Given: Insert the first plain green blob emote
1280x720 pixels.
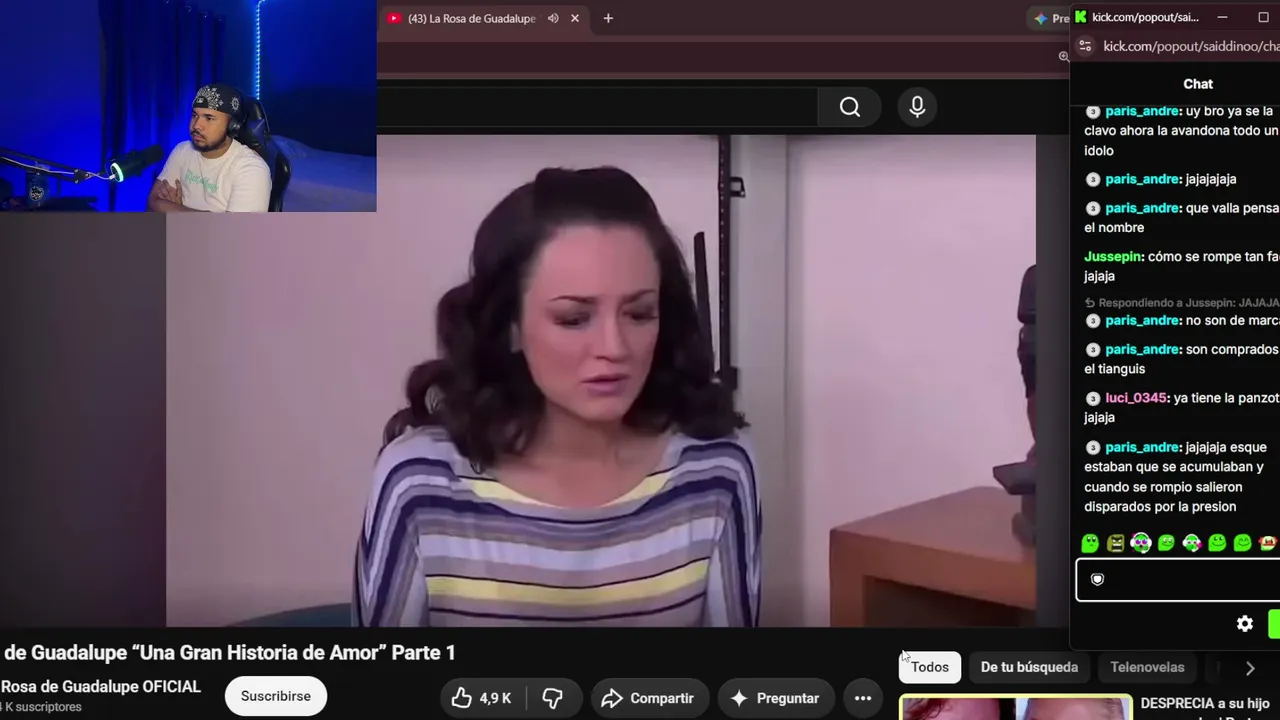Looking at the screenshot, I should [1090, 543].
